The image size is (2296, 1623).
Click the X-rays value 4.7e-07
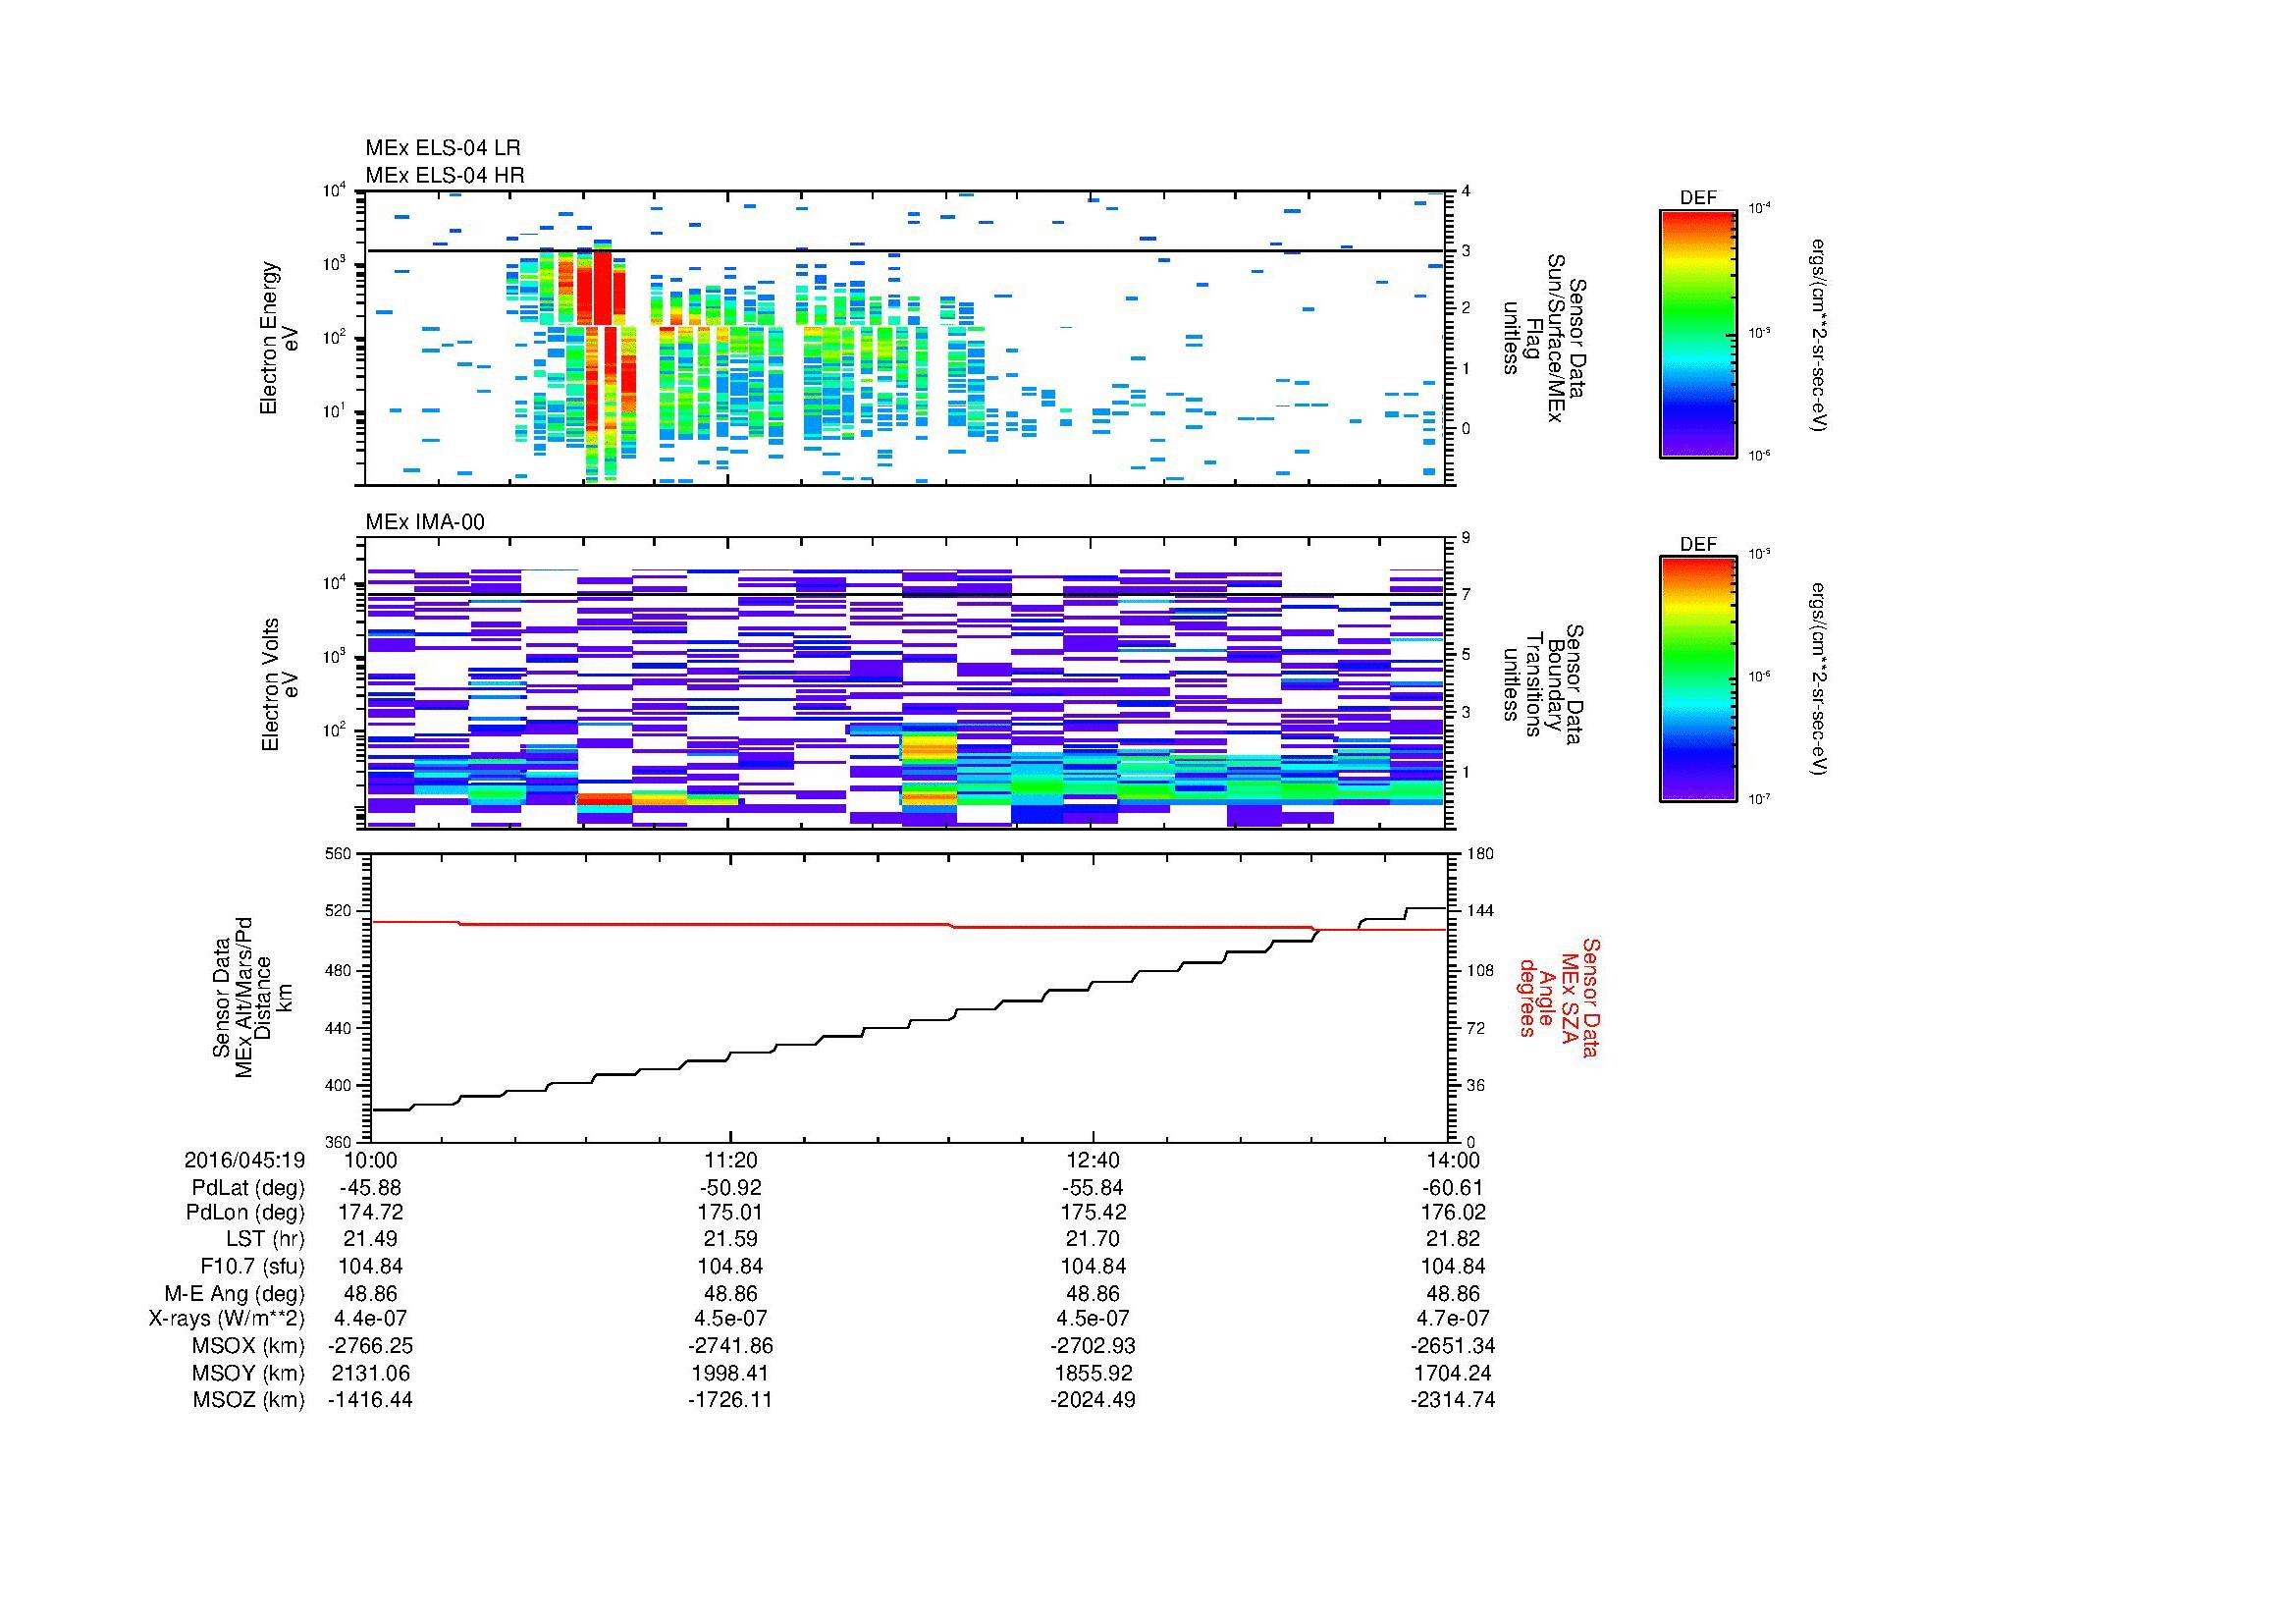pyautogui.click(x=1453, y=1319)
